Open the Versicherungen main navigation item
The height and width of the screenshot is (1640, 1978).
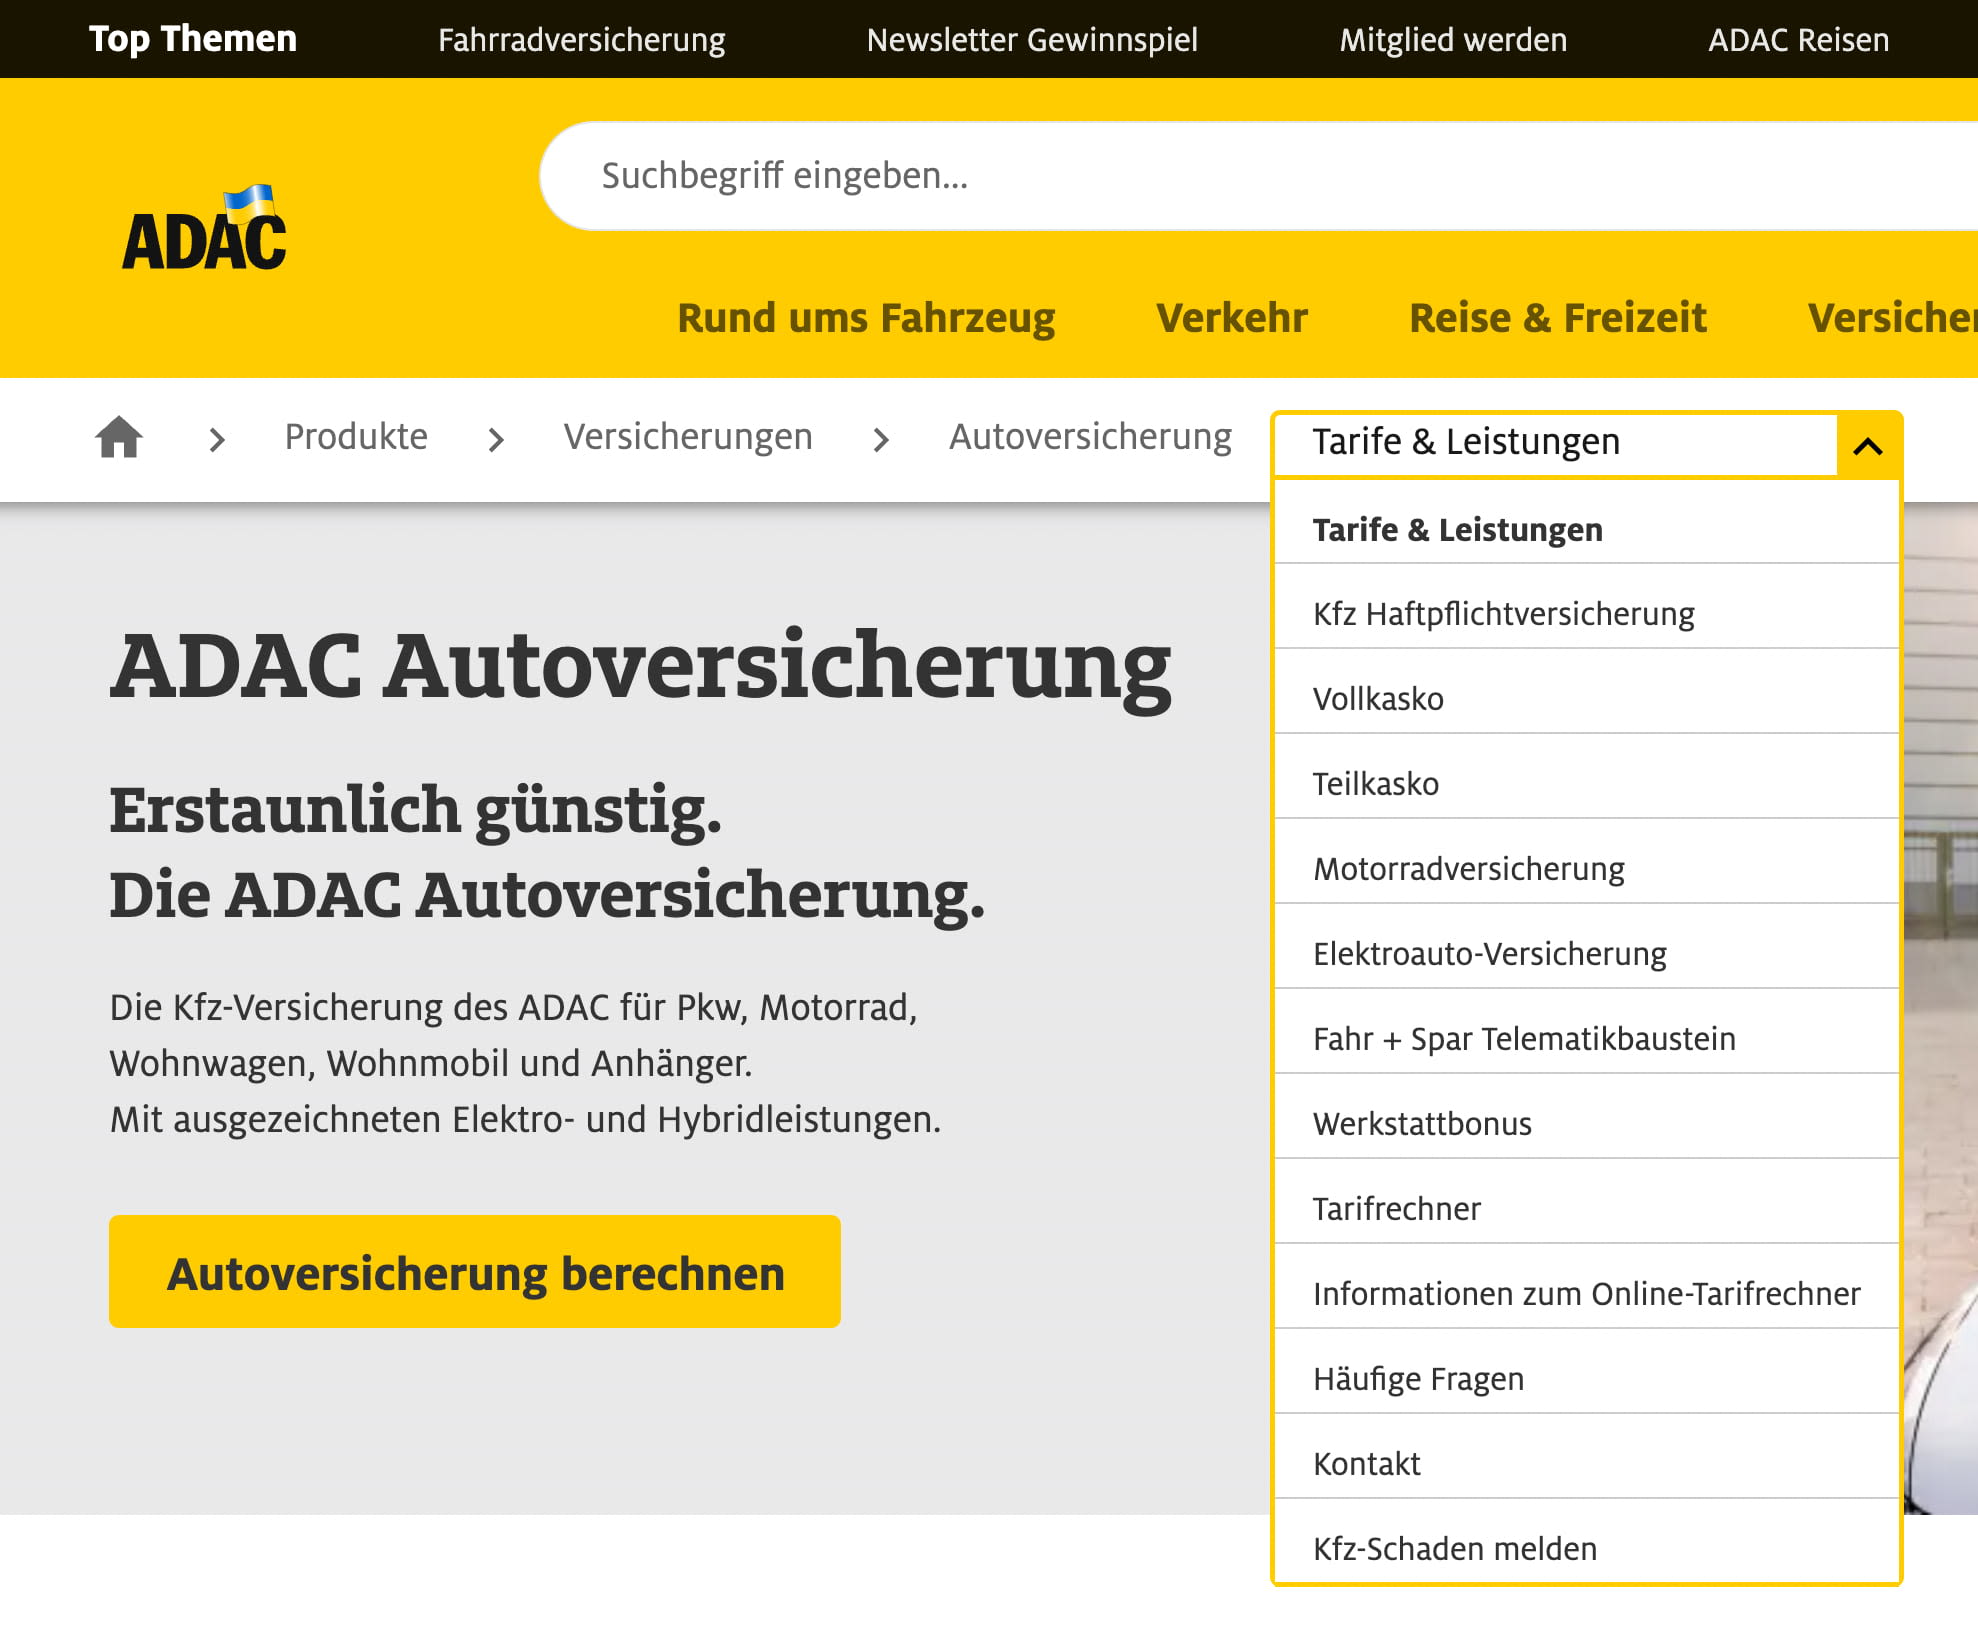(x=1892, y=318)
